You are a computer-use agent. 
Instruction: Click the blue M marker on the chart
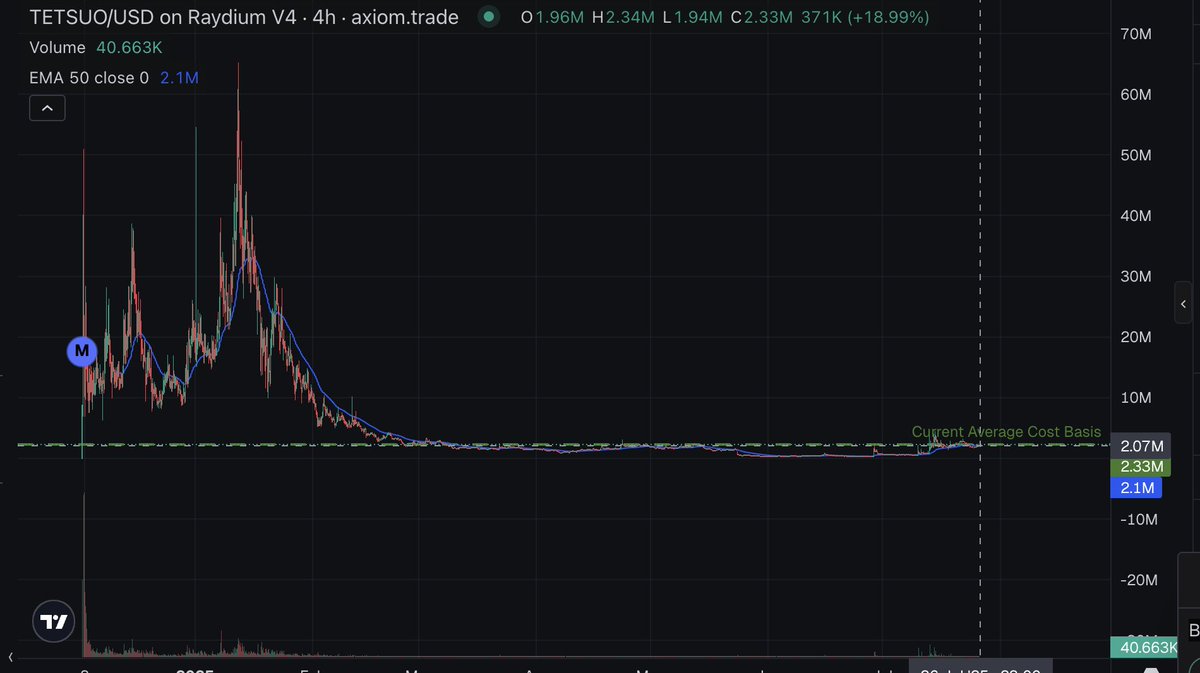82,351
